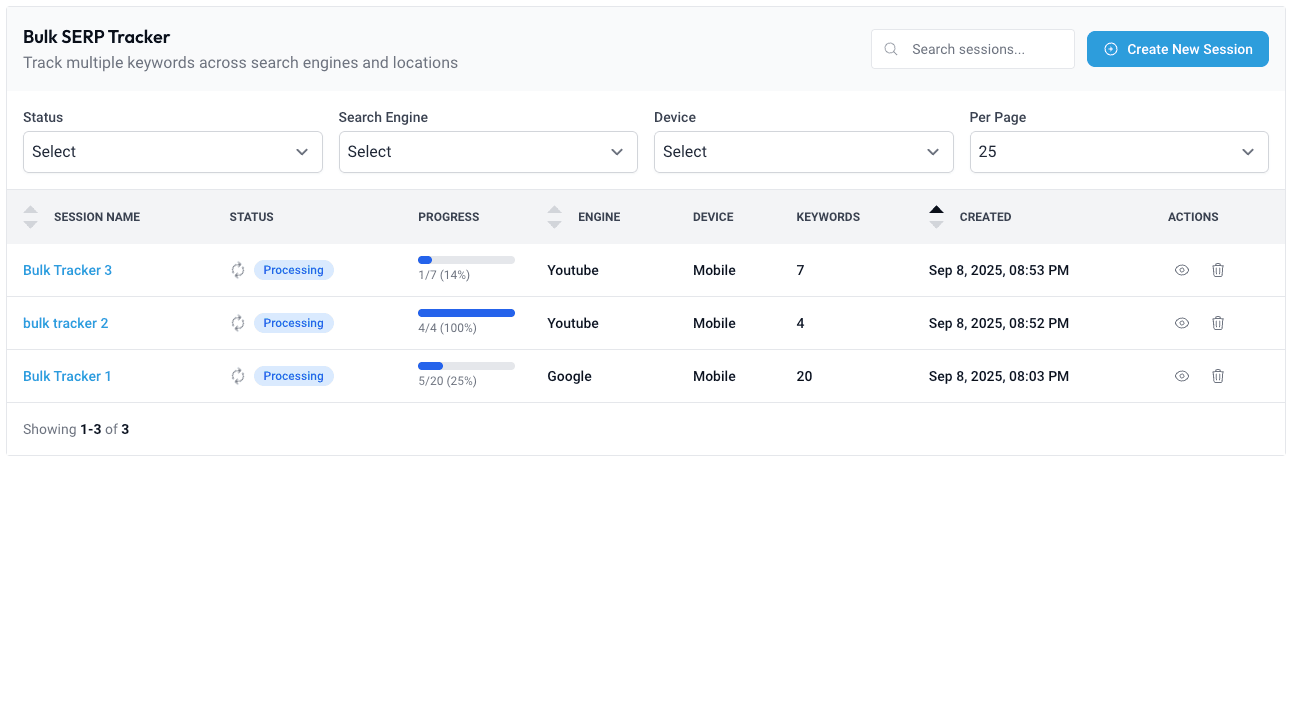Click the Processing badge for Bulk Tracker 3
1292x723 pixels.
point(294,270)
